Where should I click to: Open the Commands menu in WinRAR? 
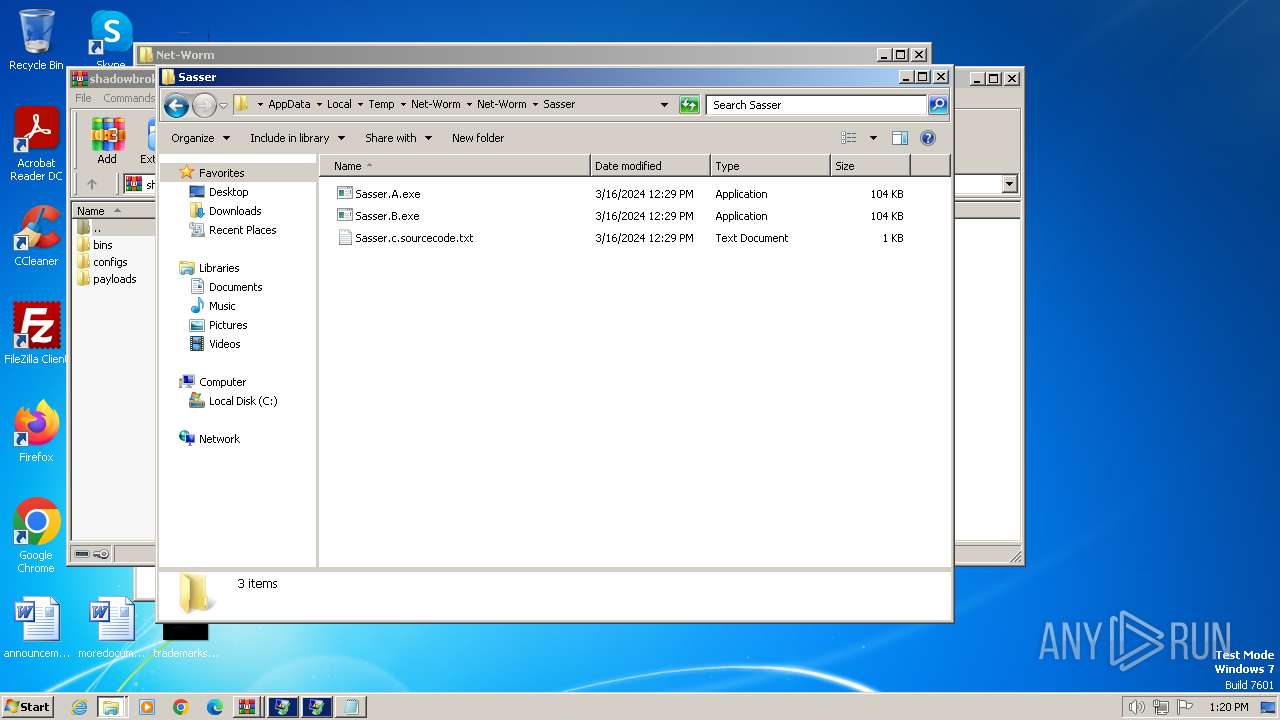129,98
